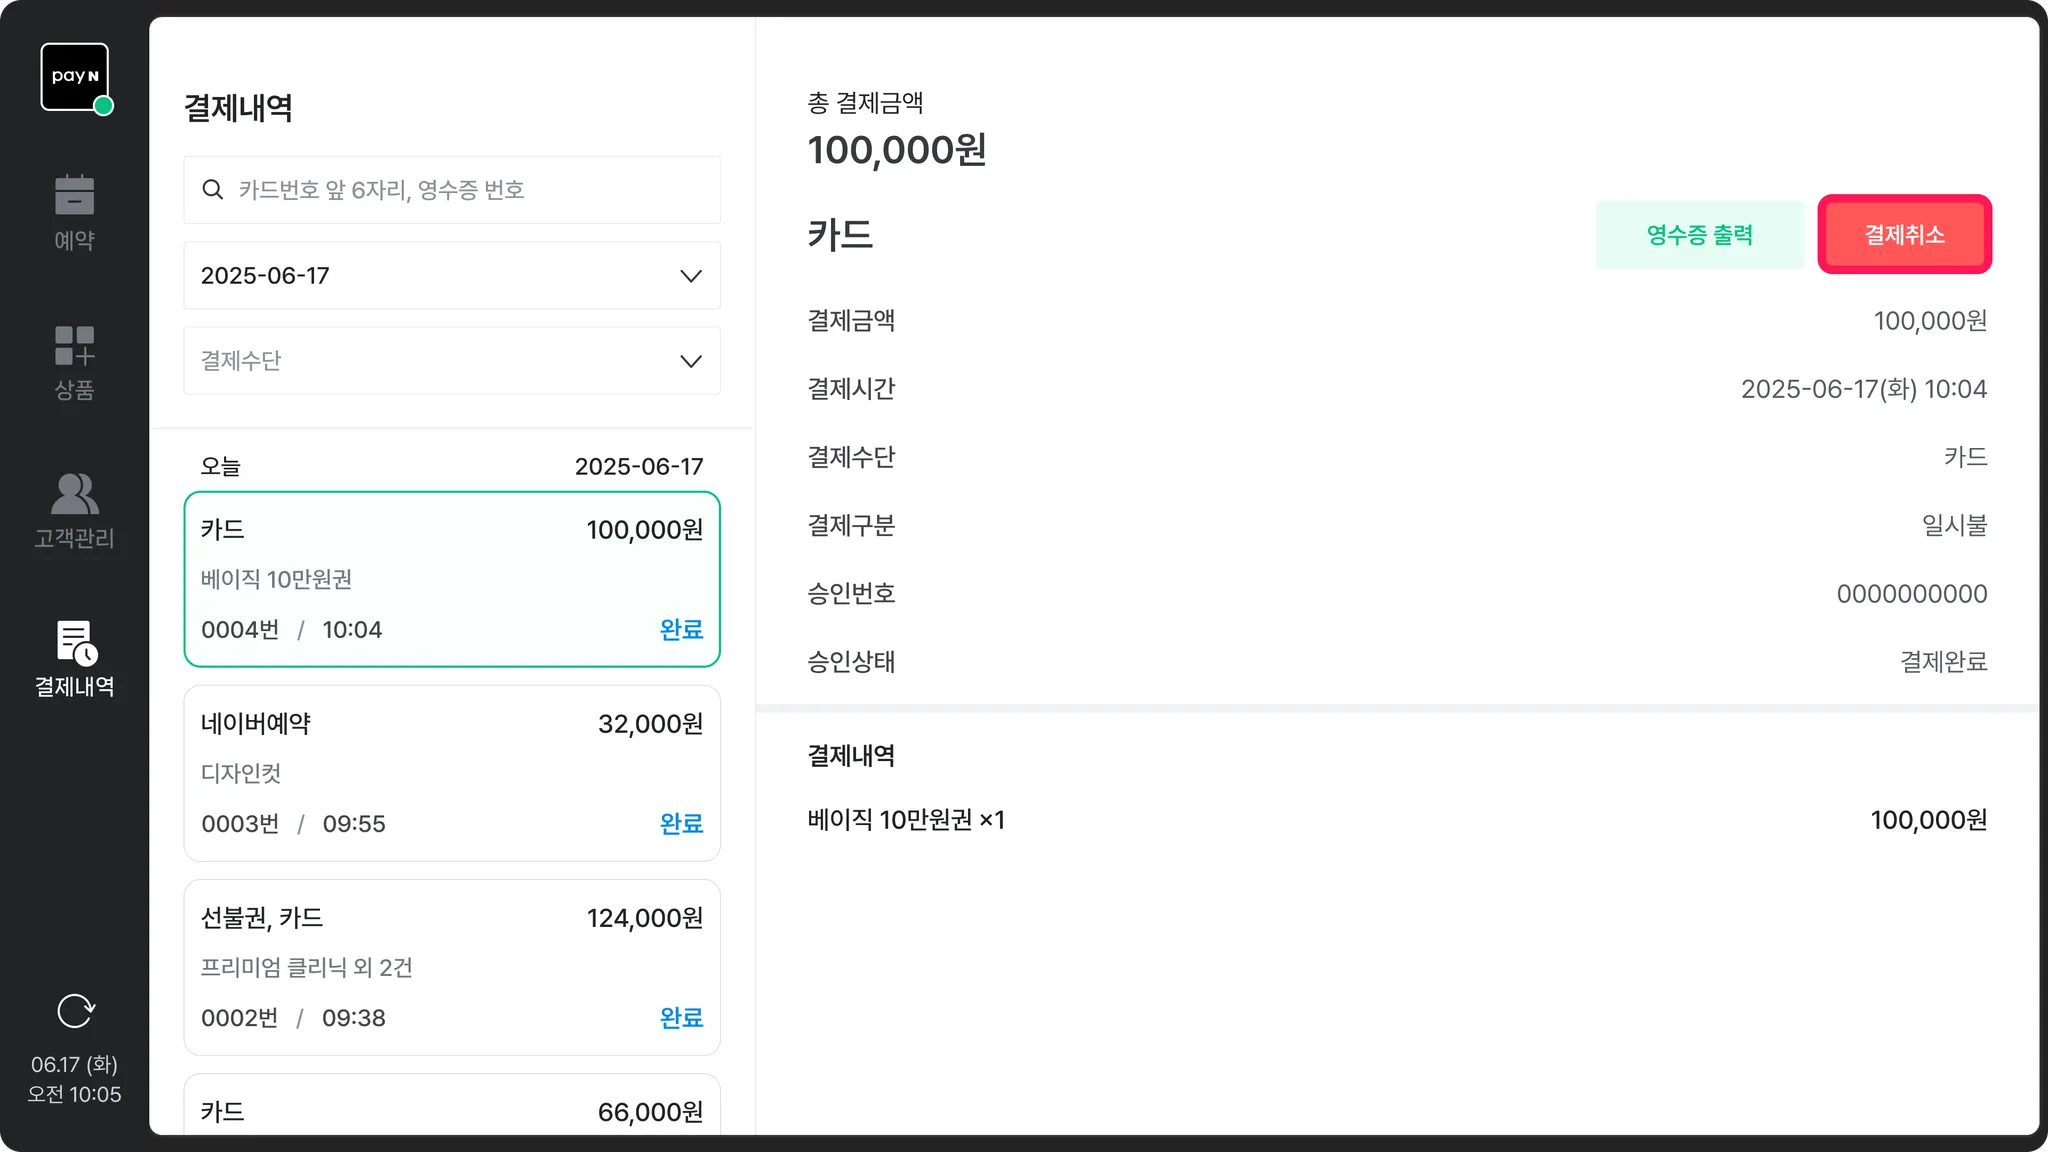Click the 결제수단 dropdown chevron arrow
The width and height of the screenshot is (2048, 1152).
pos(691,361)
